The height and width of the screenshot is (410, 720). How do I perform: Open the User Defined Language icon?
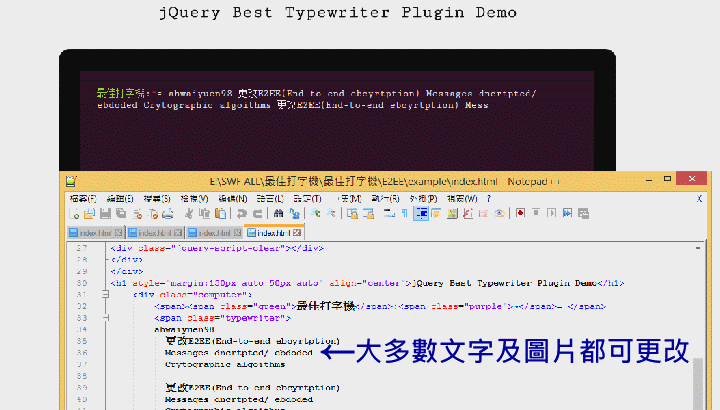point(436,213)
